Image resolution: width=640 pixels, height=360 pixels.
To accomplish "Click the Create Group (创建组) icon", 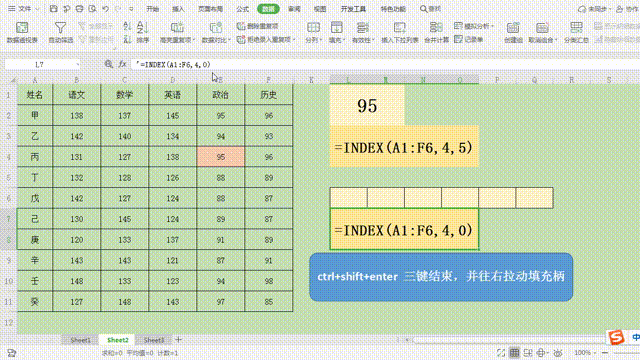I will tap(513, 27).
